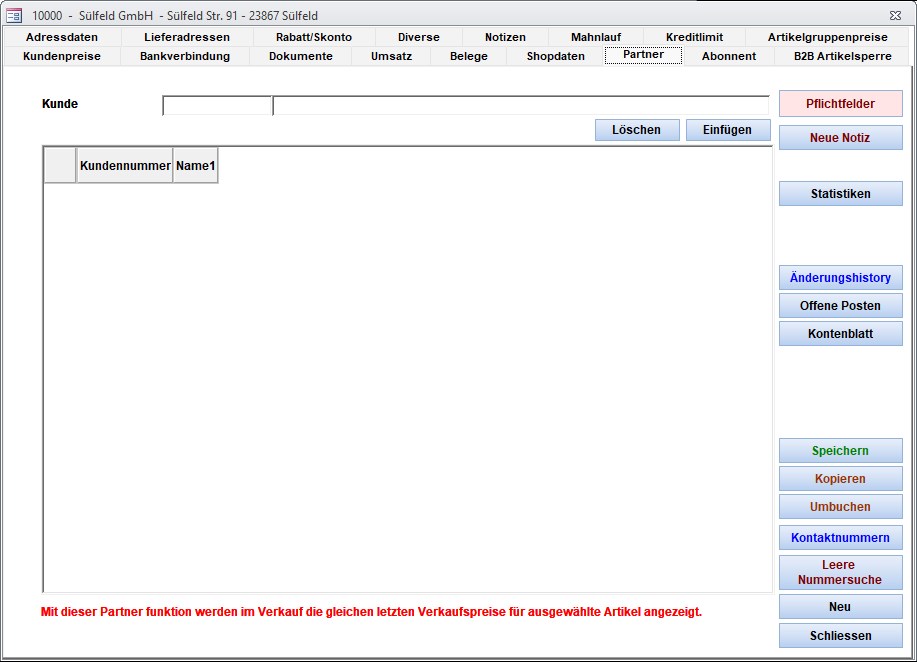Create a note with Neue Notiz
This screenshot has height=662, width=917.
click(x=840, y=138)
